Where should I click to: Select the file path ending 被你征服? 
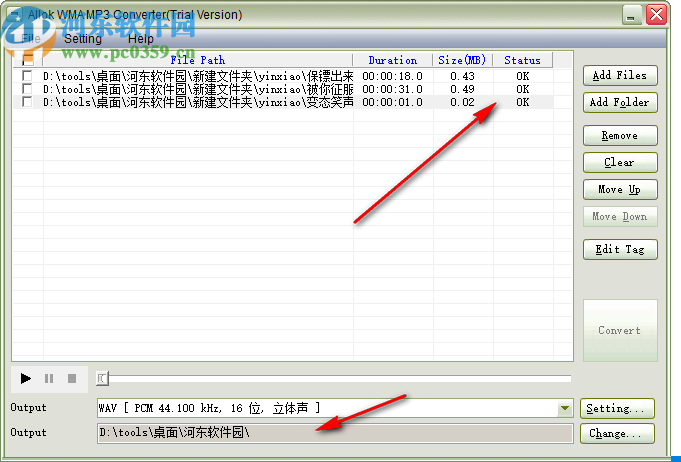[198, 89]
